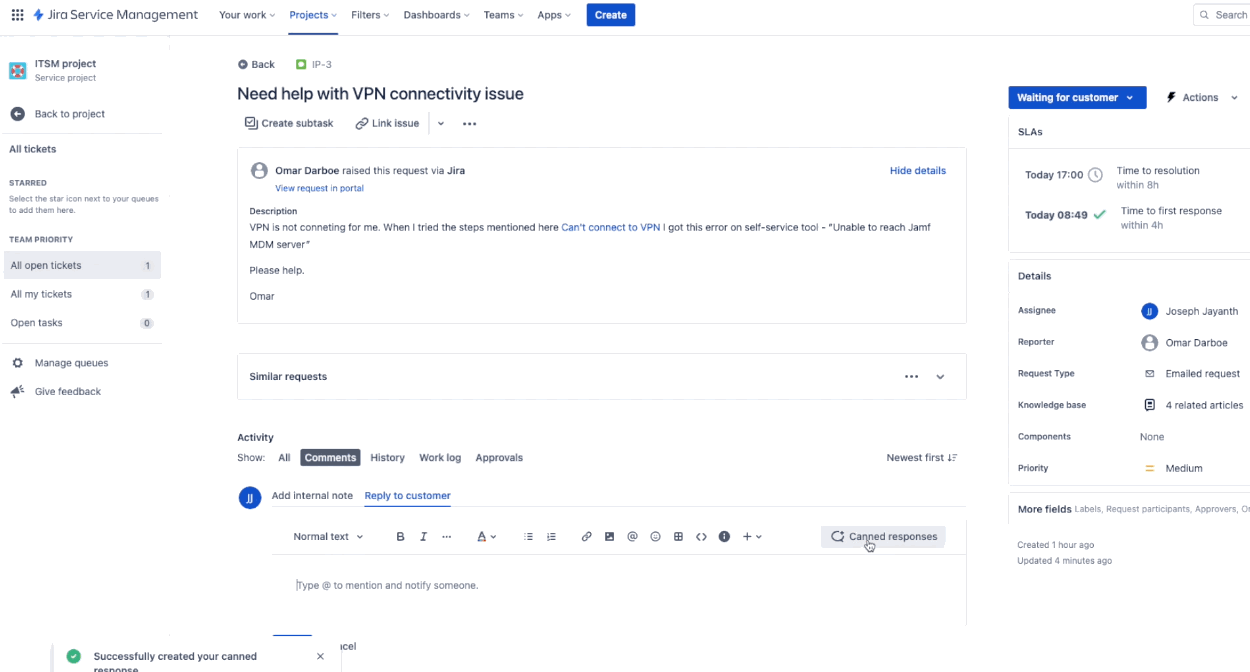This screenshot has height=672, width=1250.
Task: Insert a code snippet in the editor
Action: tap(701, 536)
